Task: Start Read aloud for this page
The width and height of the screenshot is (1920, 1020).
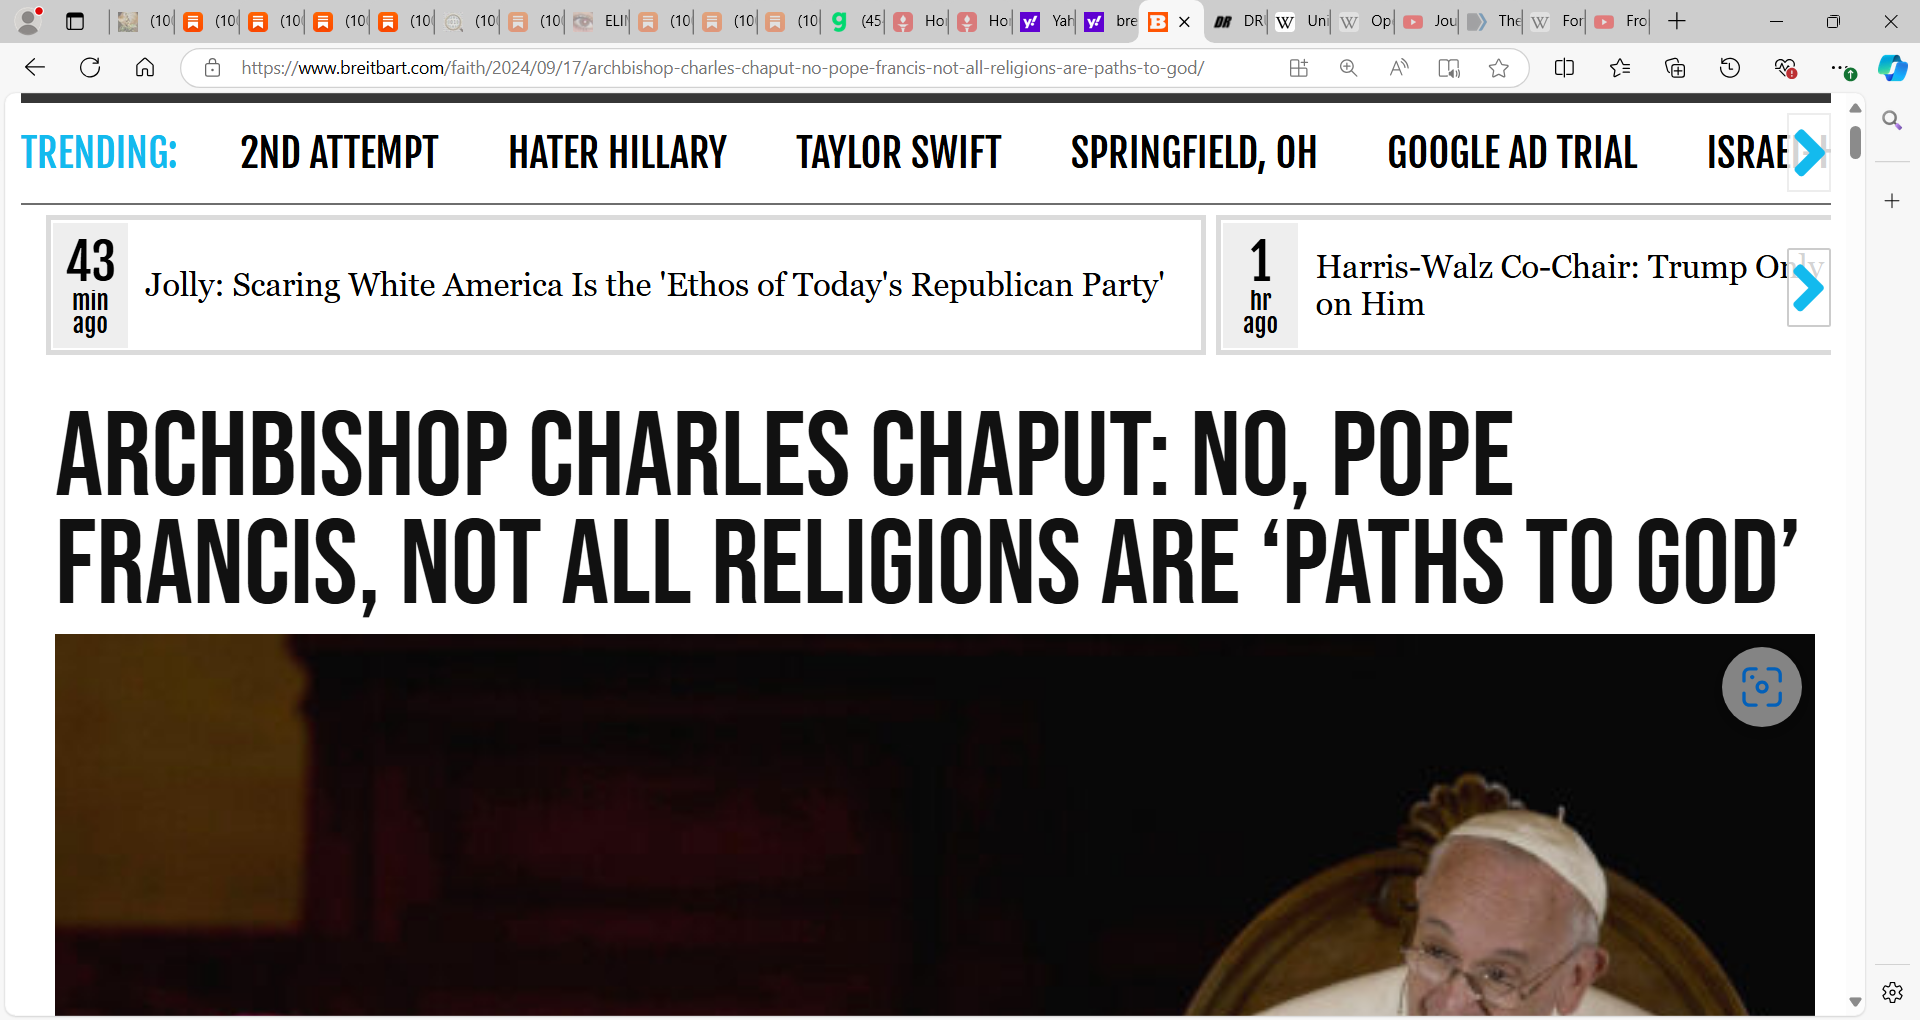Action: (x=1399, y=68)
